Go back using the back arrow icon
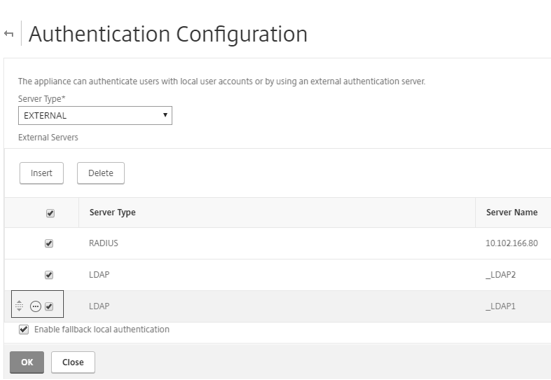The image size is (551, 380). [x=9, y=34]
